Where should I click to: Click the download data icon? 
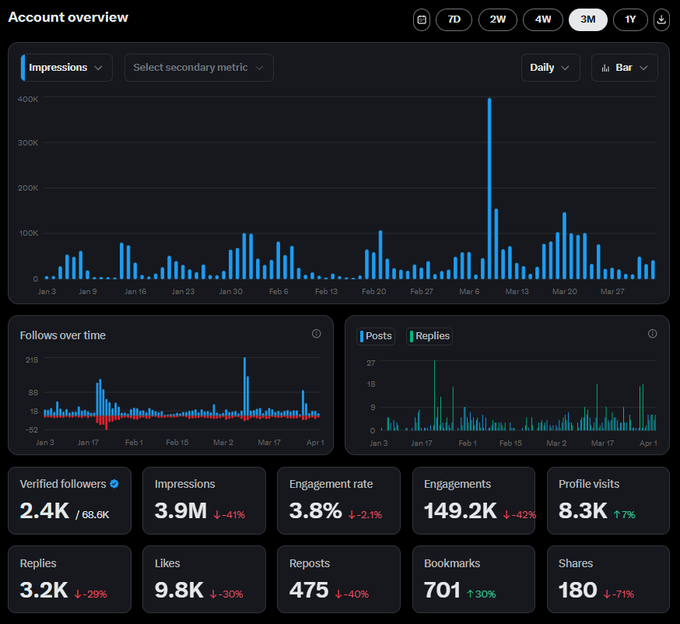click(x=662, y=19)
